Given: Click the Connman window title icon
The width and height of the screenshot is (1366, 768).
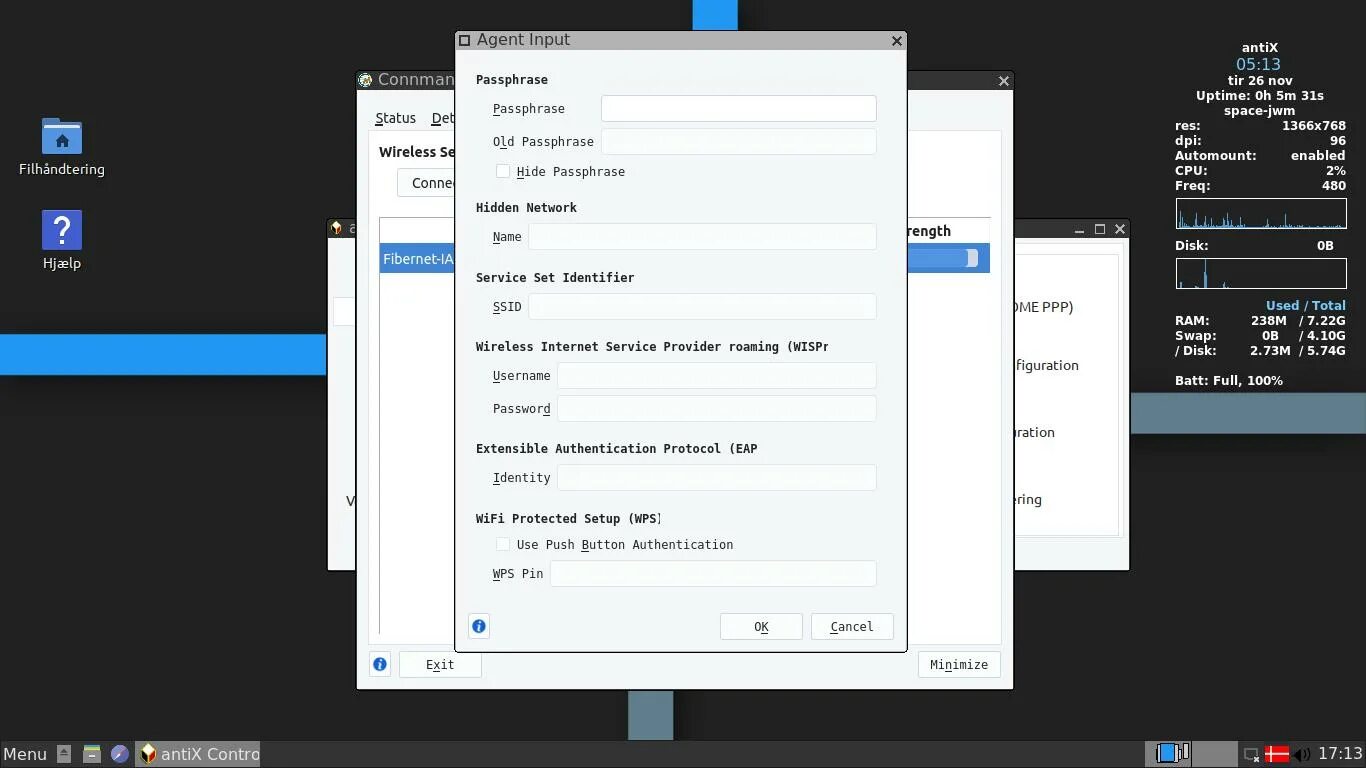Looking at the screenshot, I should point(365,80).
